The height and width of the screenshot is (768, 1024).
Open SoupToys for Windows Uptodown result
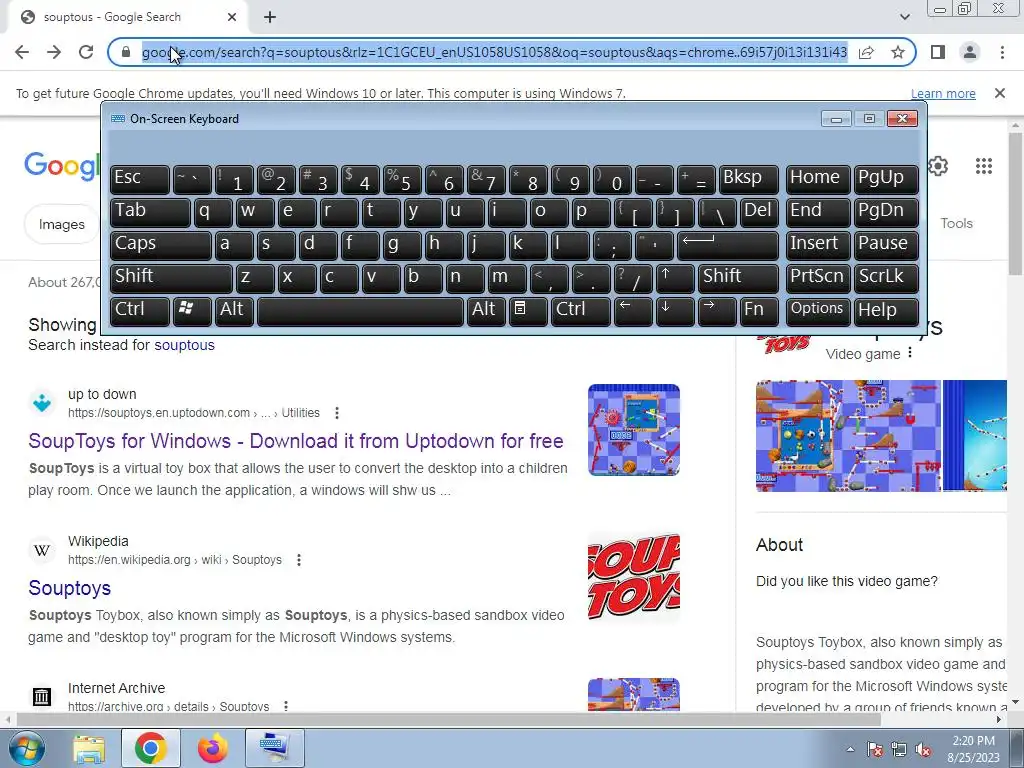(x=296, y=441)
